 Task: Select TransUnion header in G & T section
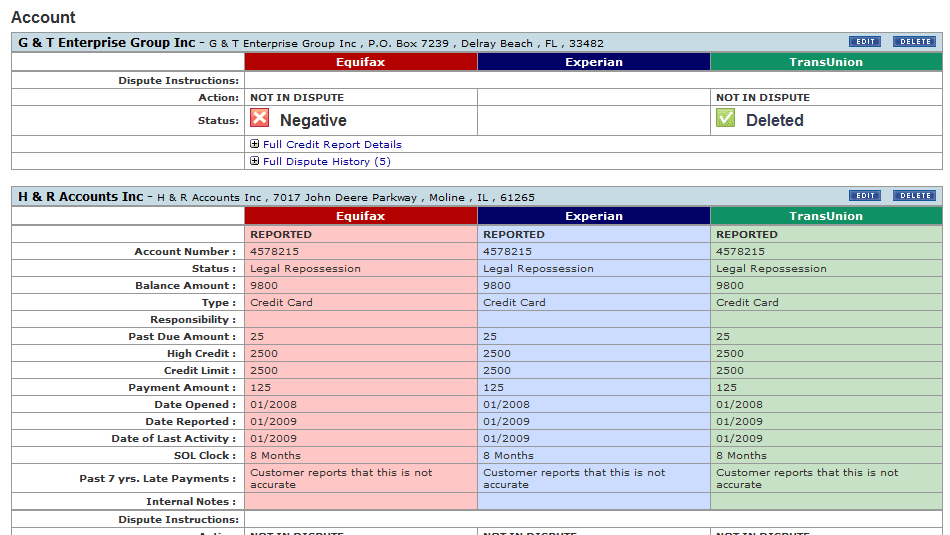[826, 62]
